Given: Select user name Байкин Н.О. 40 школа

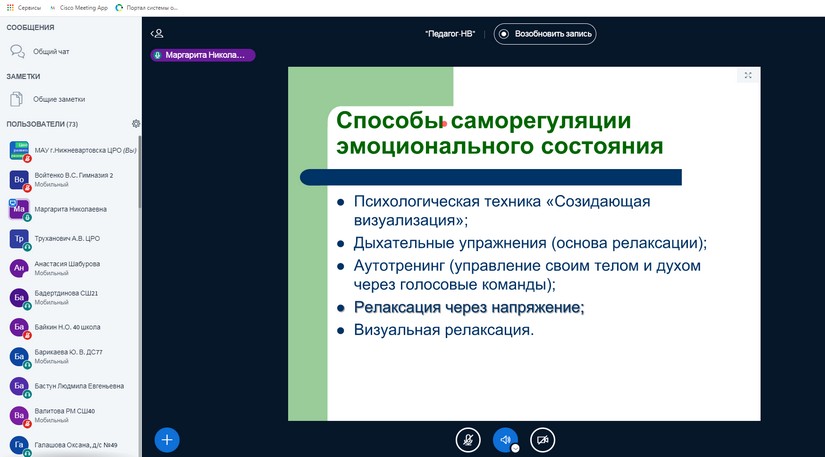Looking at the screenshot, I should (x=67, y=327).
